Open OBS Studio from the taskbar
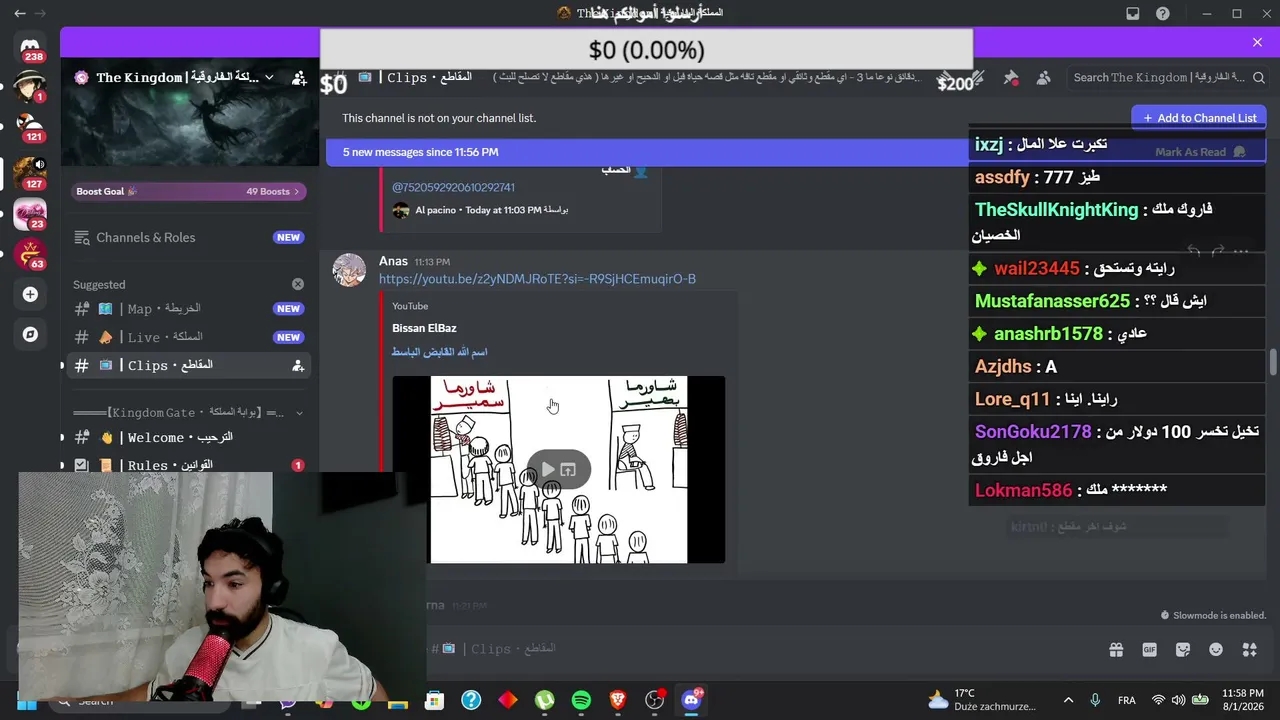This screenshot has height=720, width=1280. point(655,700)
